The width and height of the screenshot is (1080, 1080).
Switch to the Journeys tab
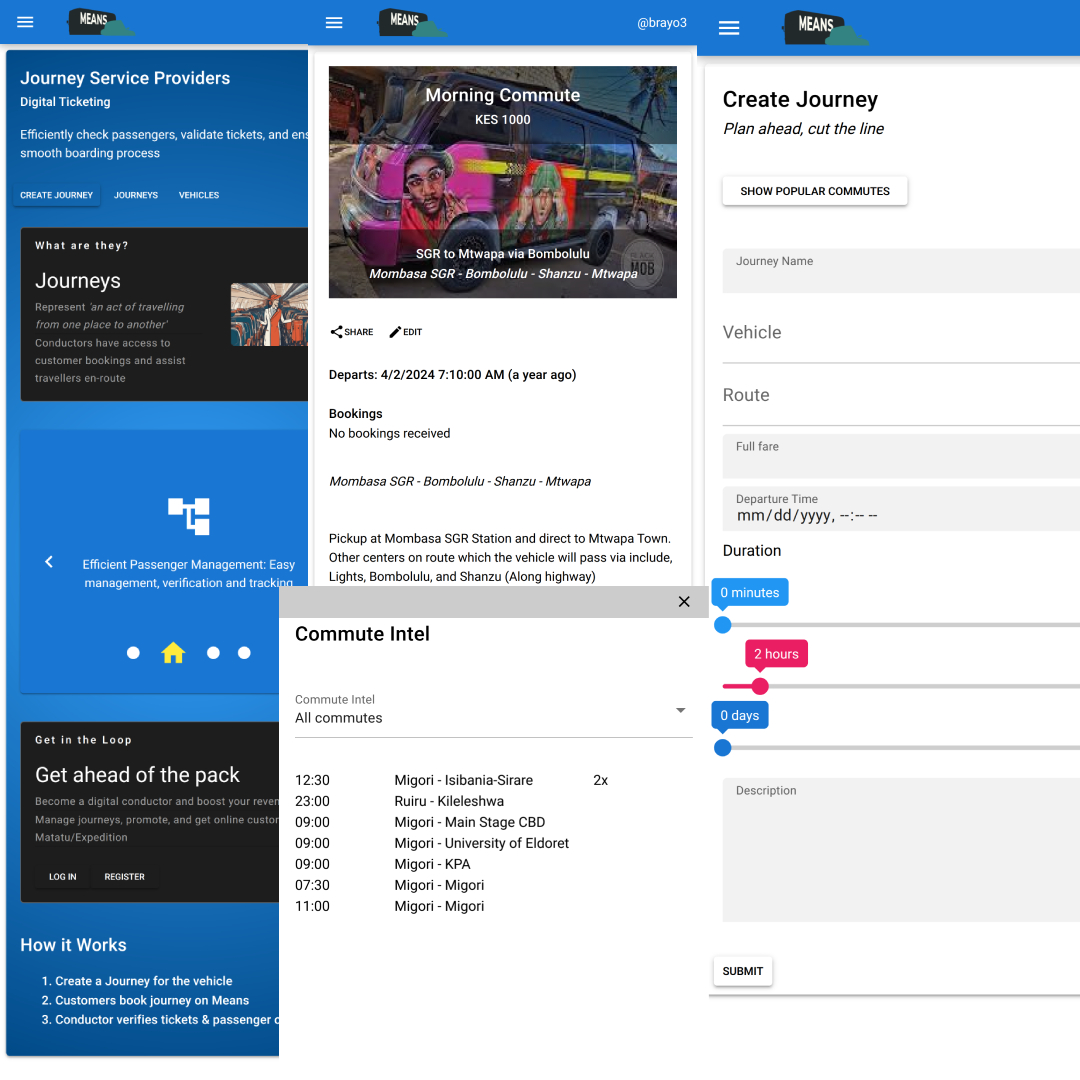[x=136, y=195]
